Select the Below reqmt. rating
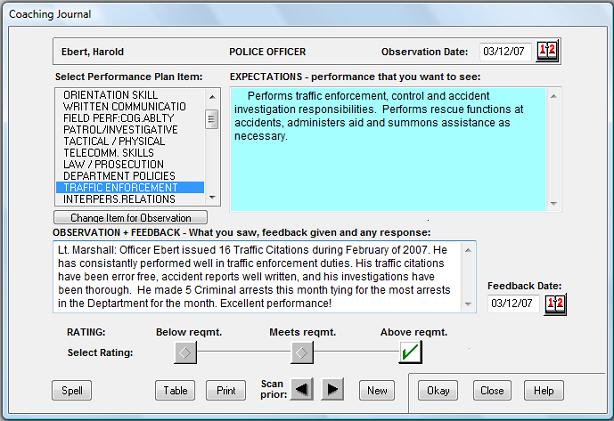Image resolution: width=614 pixels, height=421 pixels. coord(184,352)
